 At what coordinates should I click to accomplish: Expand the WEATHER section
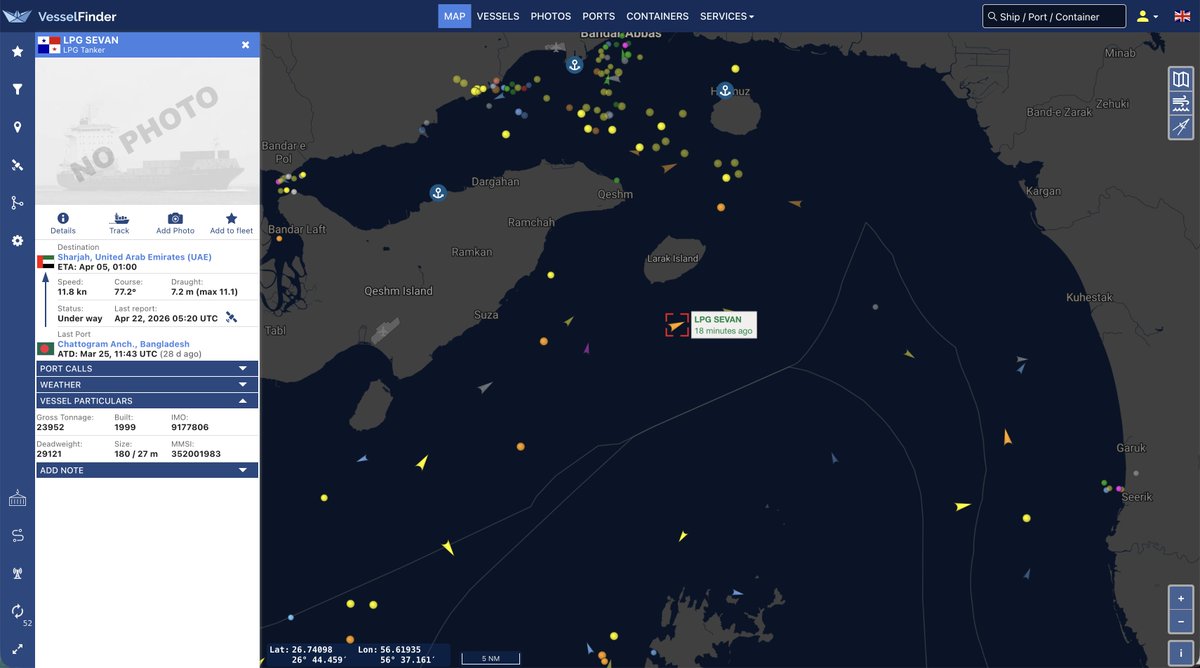(x=147, y=385)
